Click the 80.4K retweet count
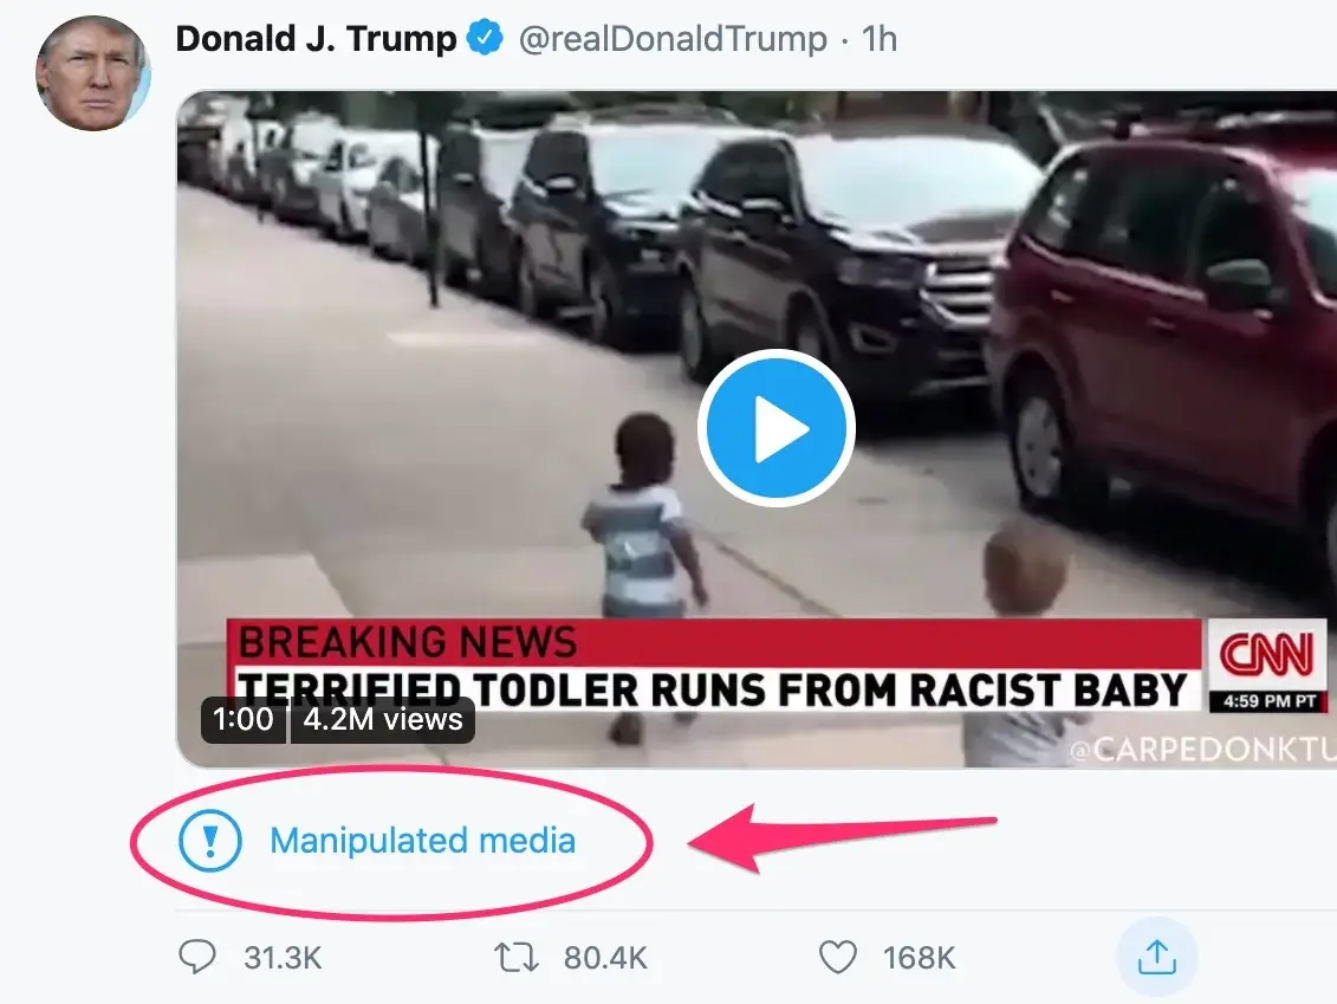Viewport: 1337px width, 1004px height. (x=605, y=958)
